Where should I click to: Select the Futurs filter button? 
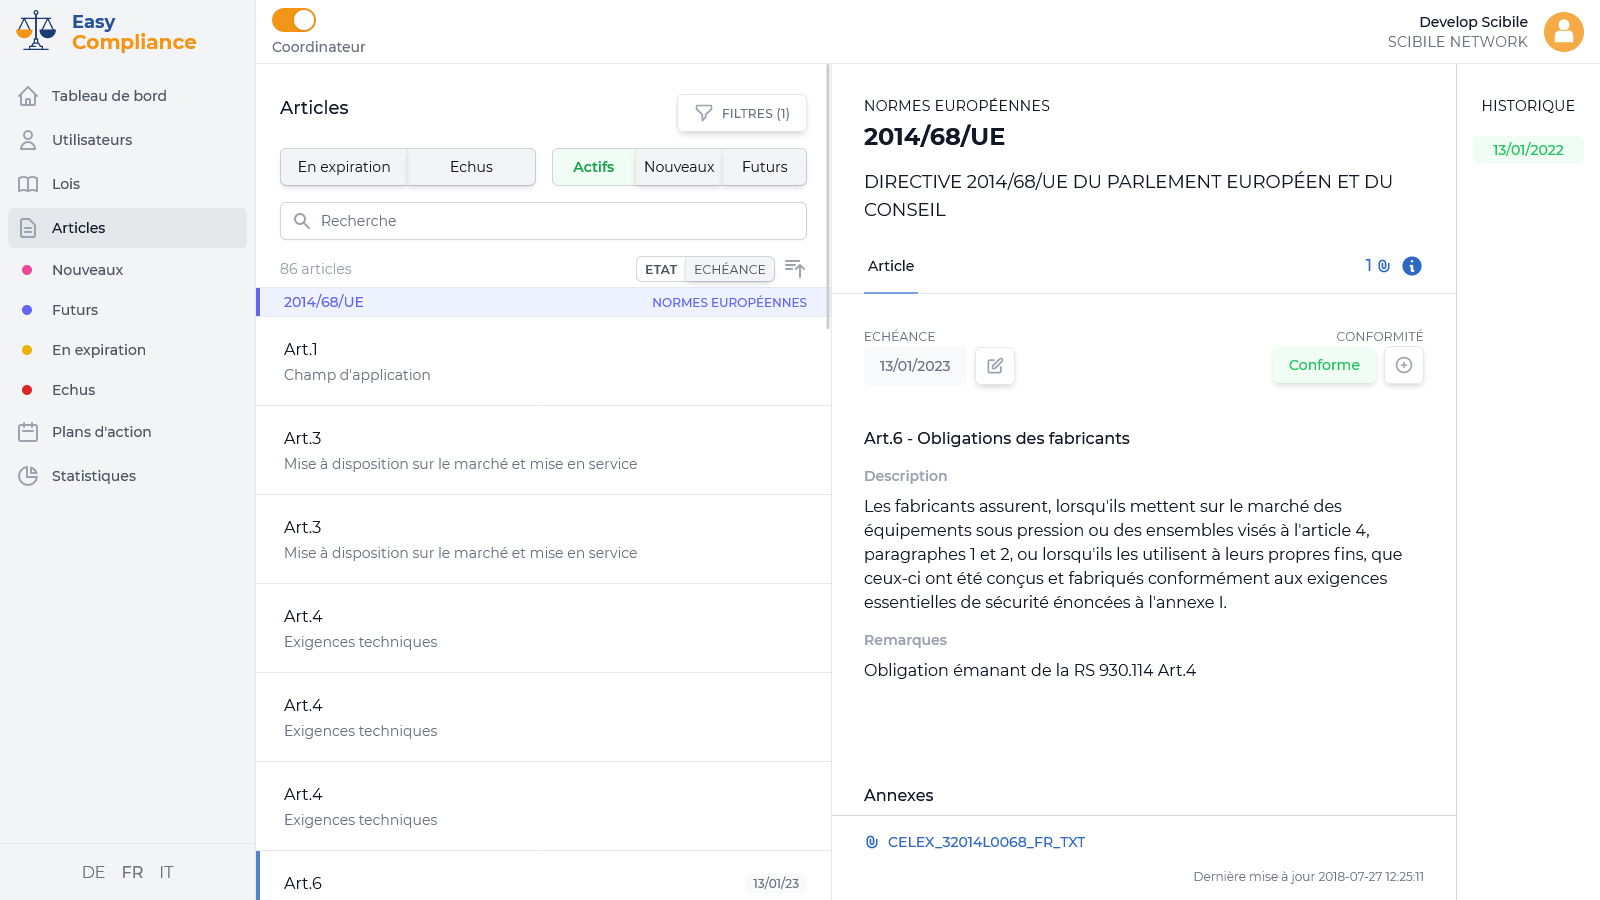pos(764,167)
